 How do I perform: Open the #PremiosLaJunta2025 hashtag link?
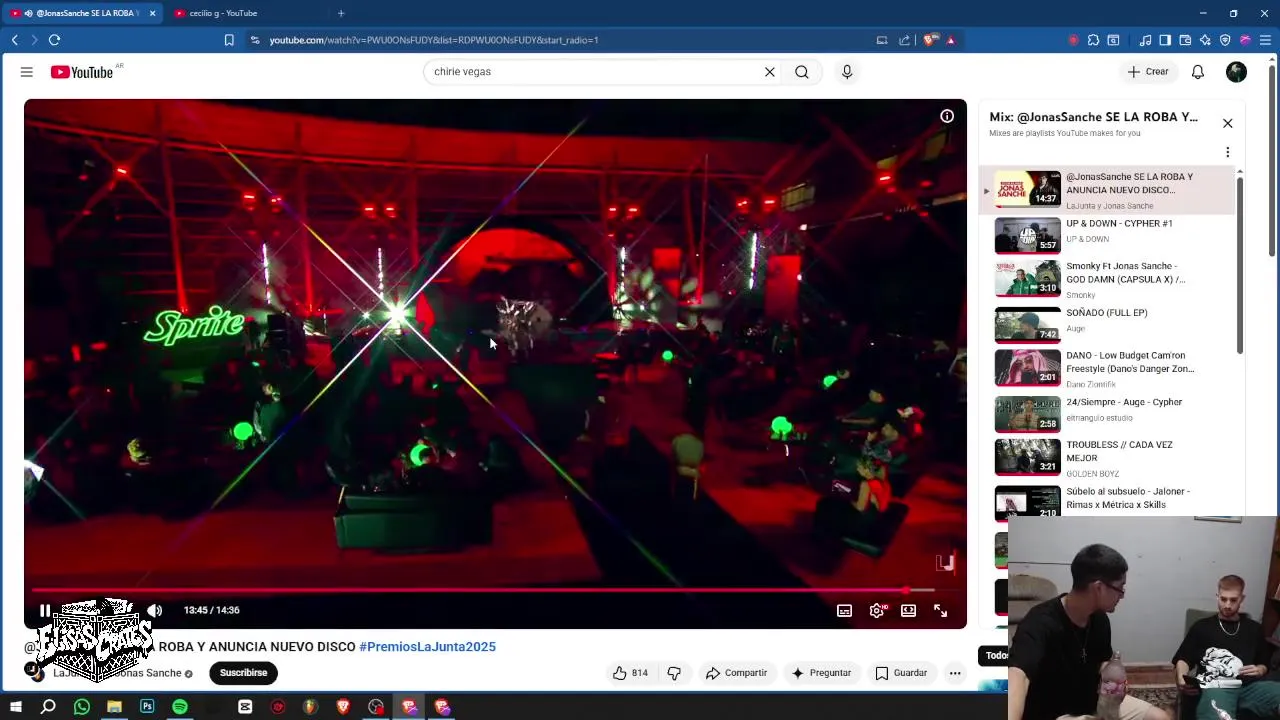pos(427,647)
